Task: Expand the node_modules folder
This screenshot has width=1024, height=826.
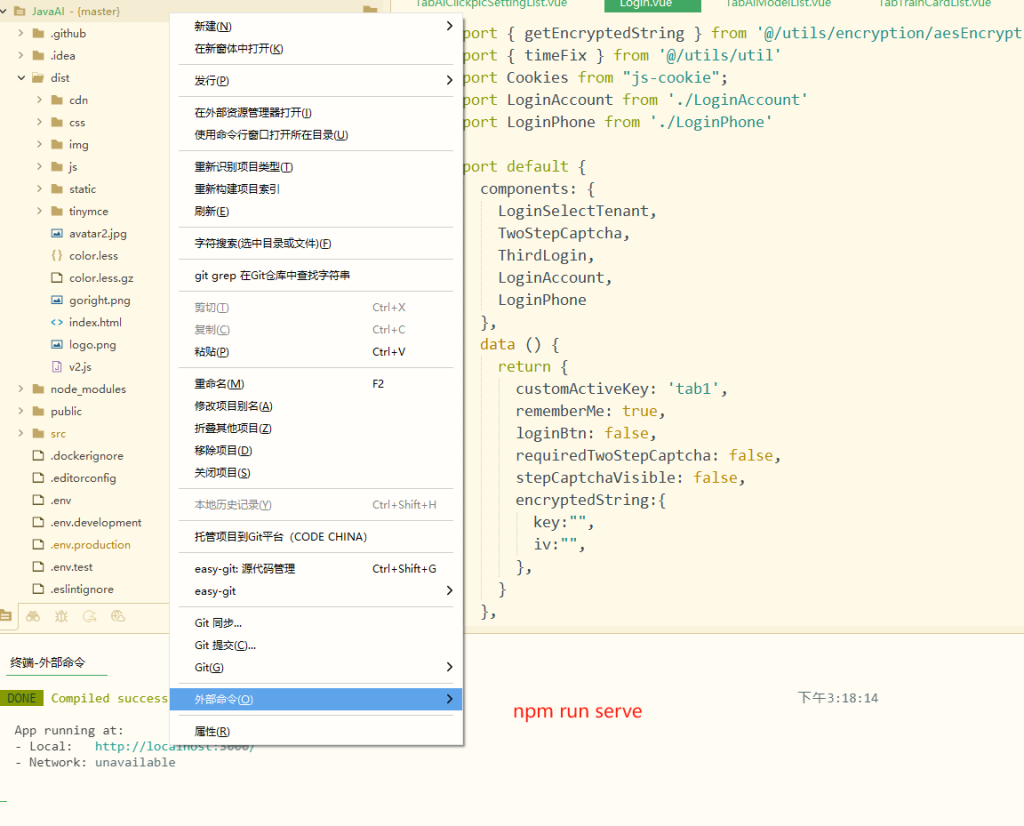Action: click(x=21, y=389)
